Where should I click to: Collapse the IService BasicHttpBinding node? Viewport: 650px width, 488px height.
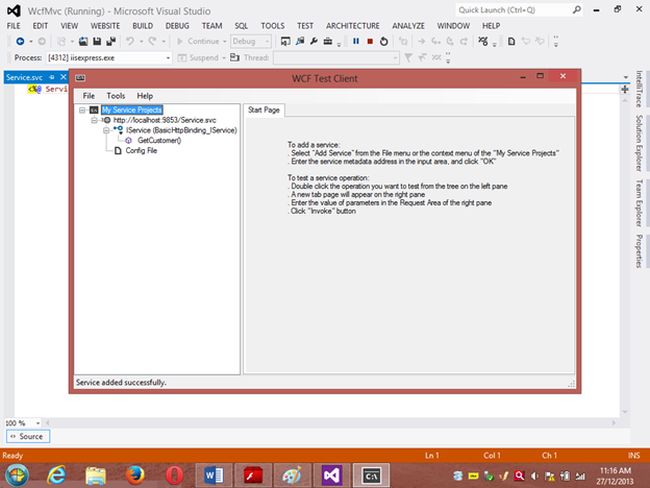pos(106,130)
